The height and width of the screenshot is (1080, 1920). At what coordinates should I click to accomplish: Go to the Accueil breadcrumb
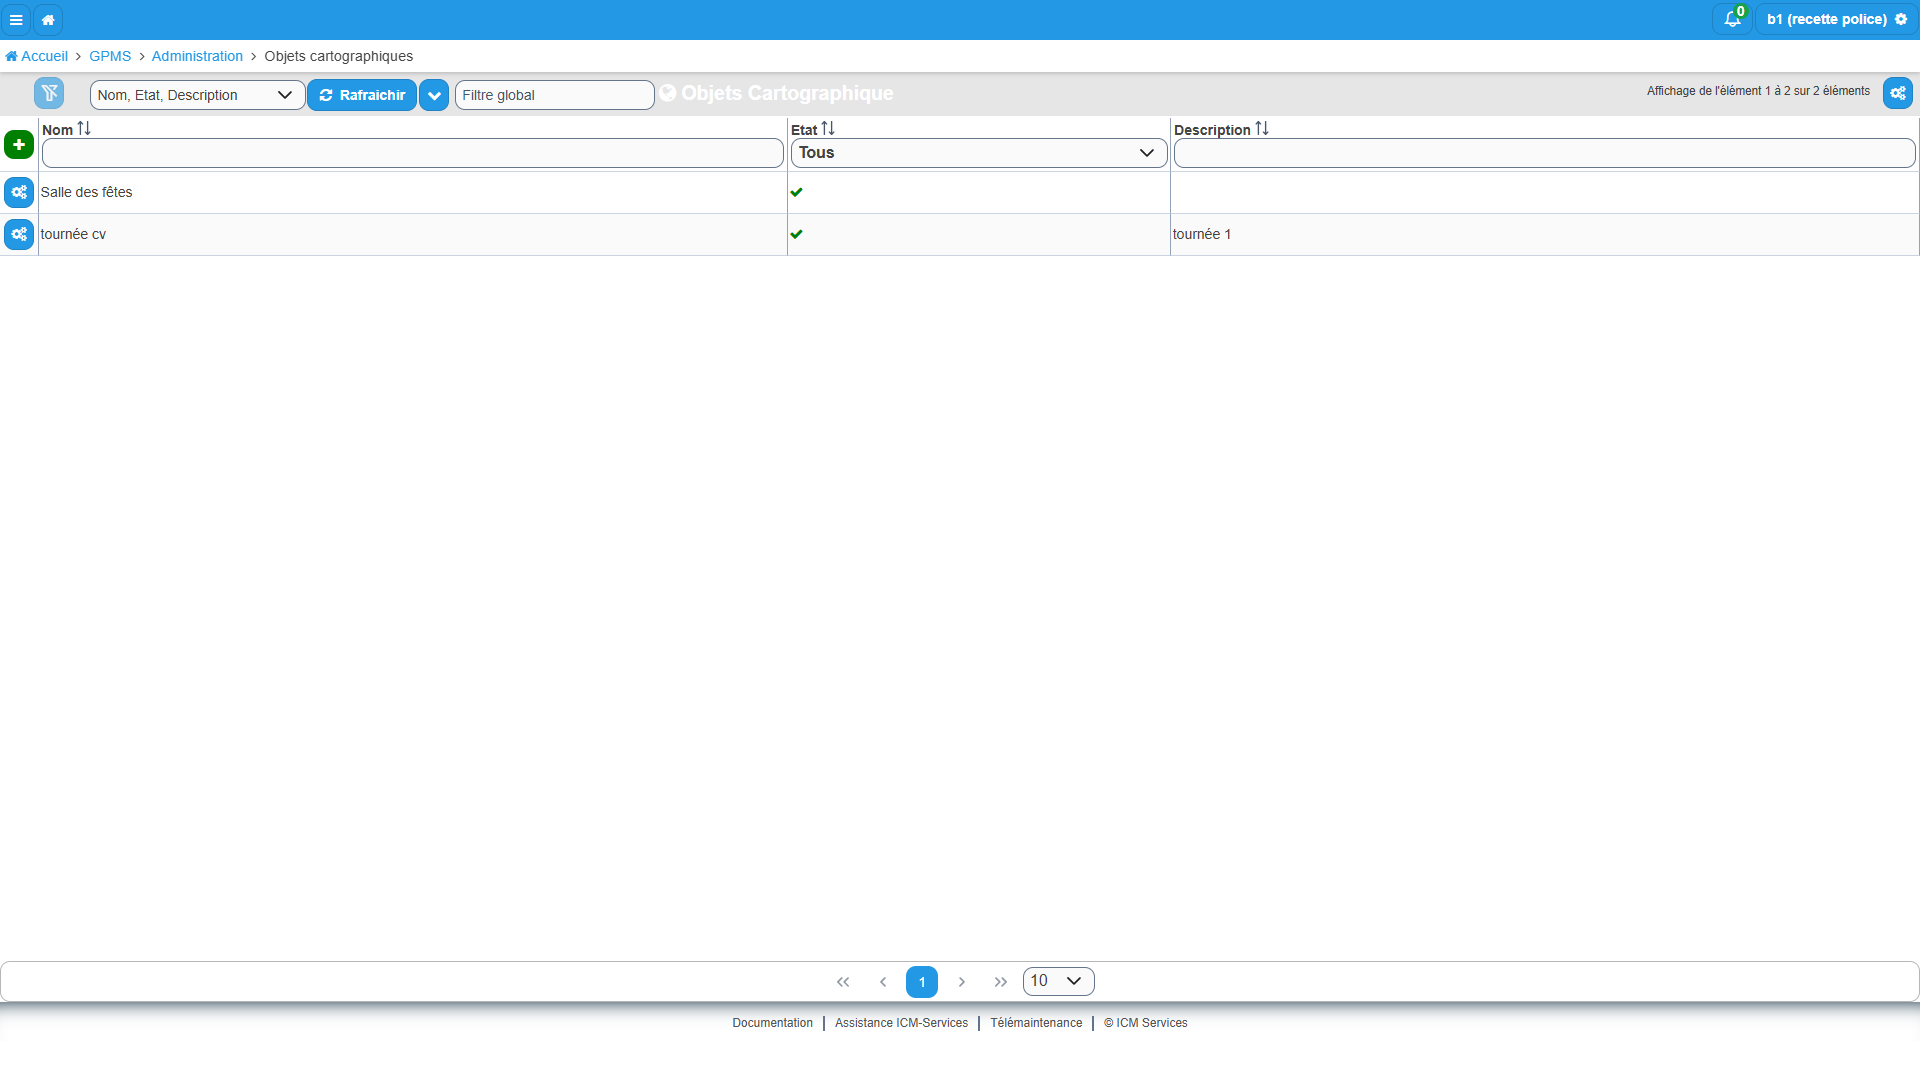[x=37, y=56]
